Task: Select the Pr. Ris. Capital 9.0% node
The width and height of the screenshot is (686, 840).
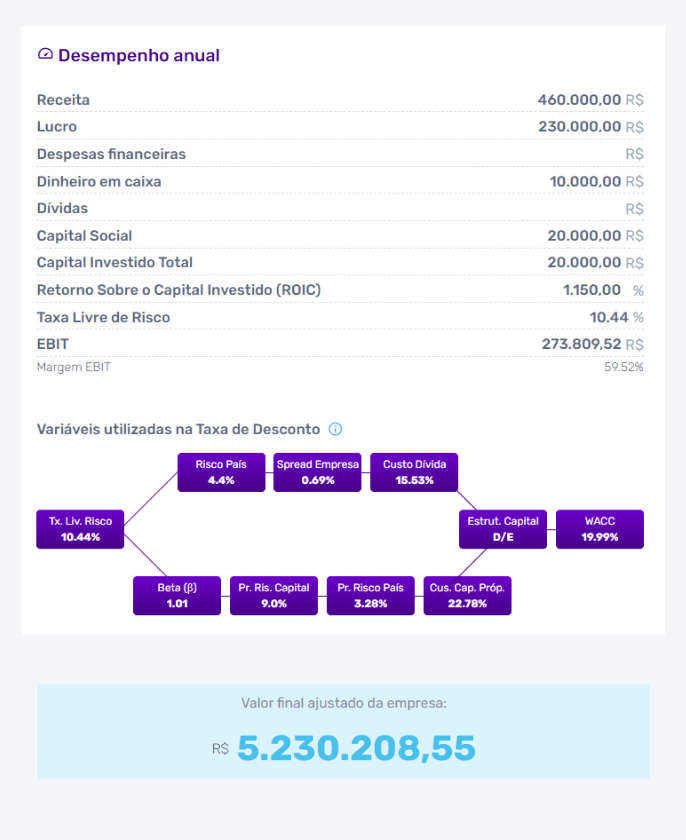Action: 274,595
